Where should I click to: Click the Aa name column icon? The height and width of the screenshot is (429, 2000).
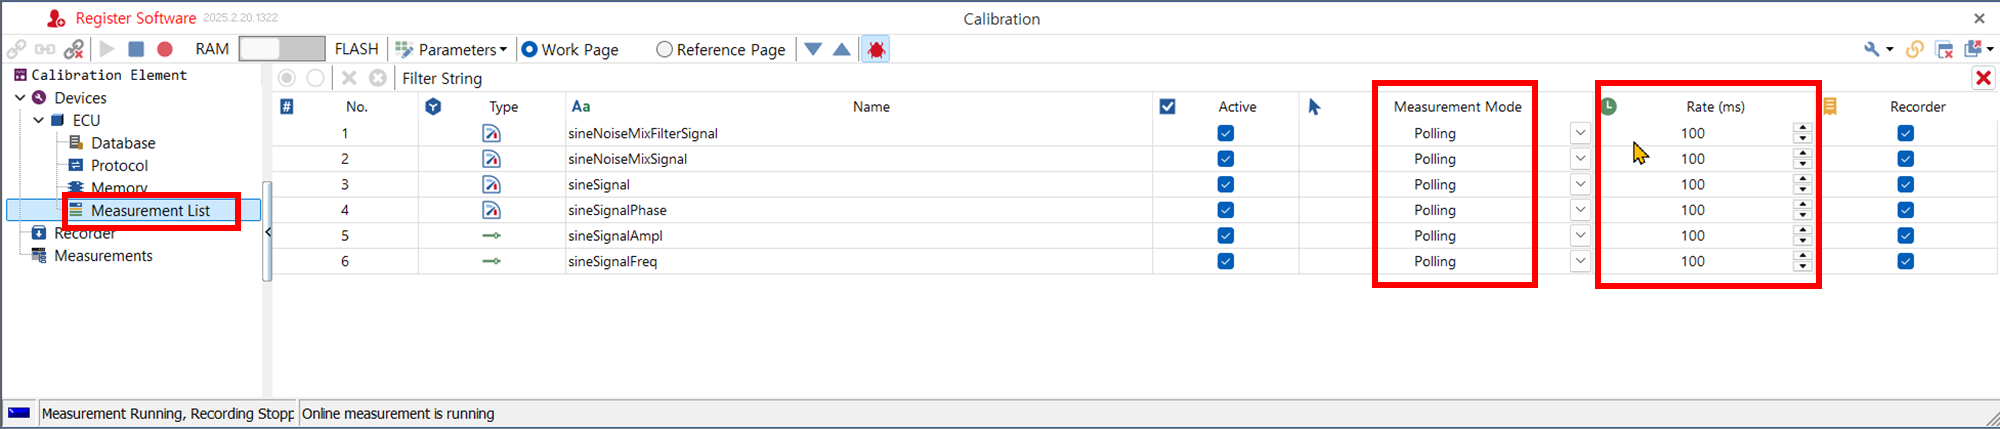[x=580, y=106]
